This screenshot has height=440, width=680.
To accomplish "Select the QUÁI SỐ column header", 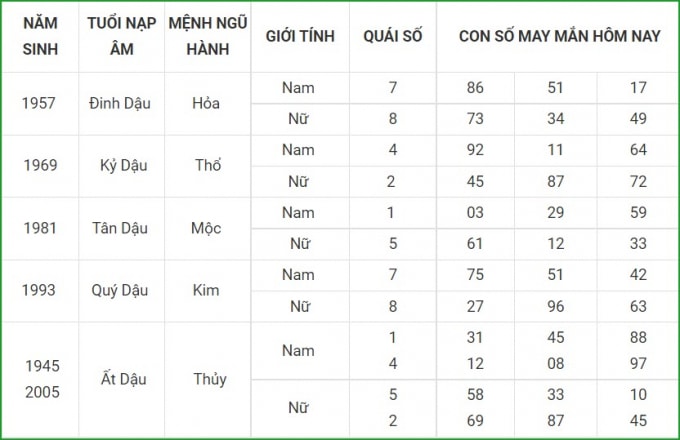I will click(x=392, y=36).
